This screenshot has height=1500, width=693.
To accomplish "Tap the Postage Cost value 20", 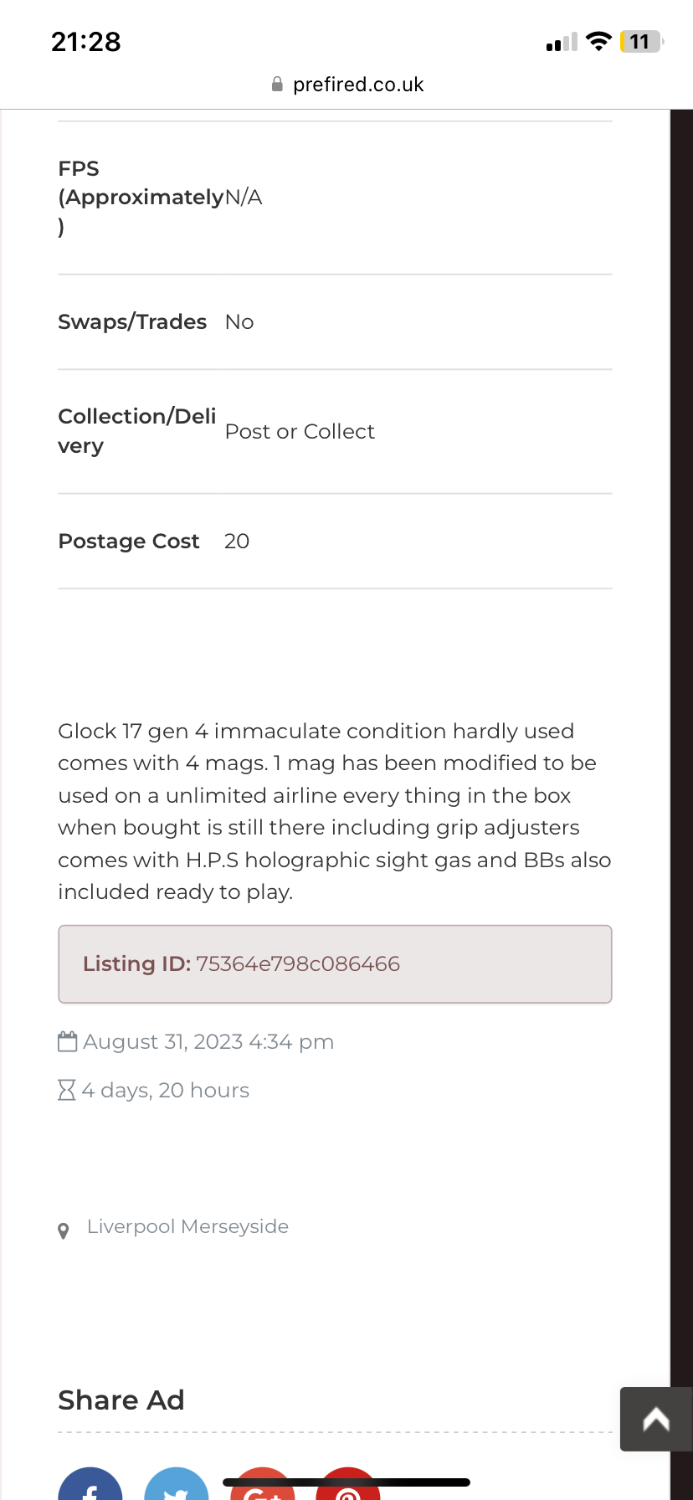I will click(237, 541).
